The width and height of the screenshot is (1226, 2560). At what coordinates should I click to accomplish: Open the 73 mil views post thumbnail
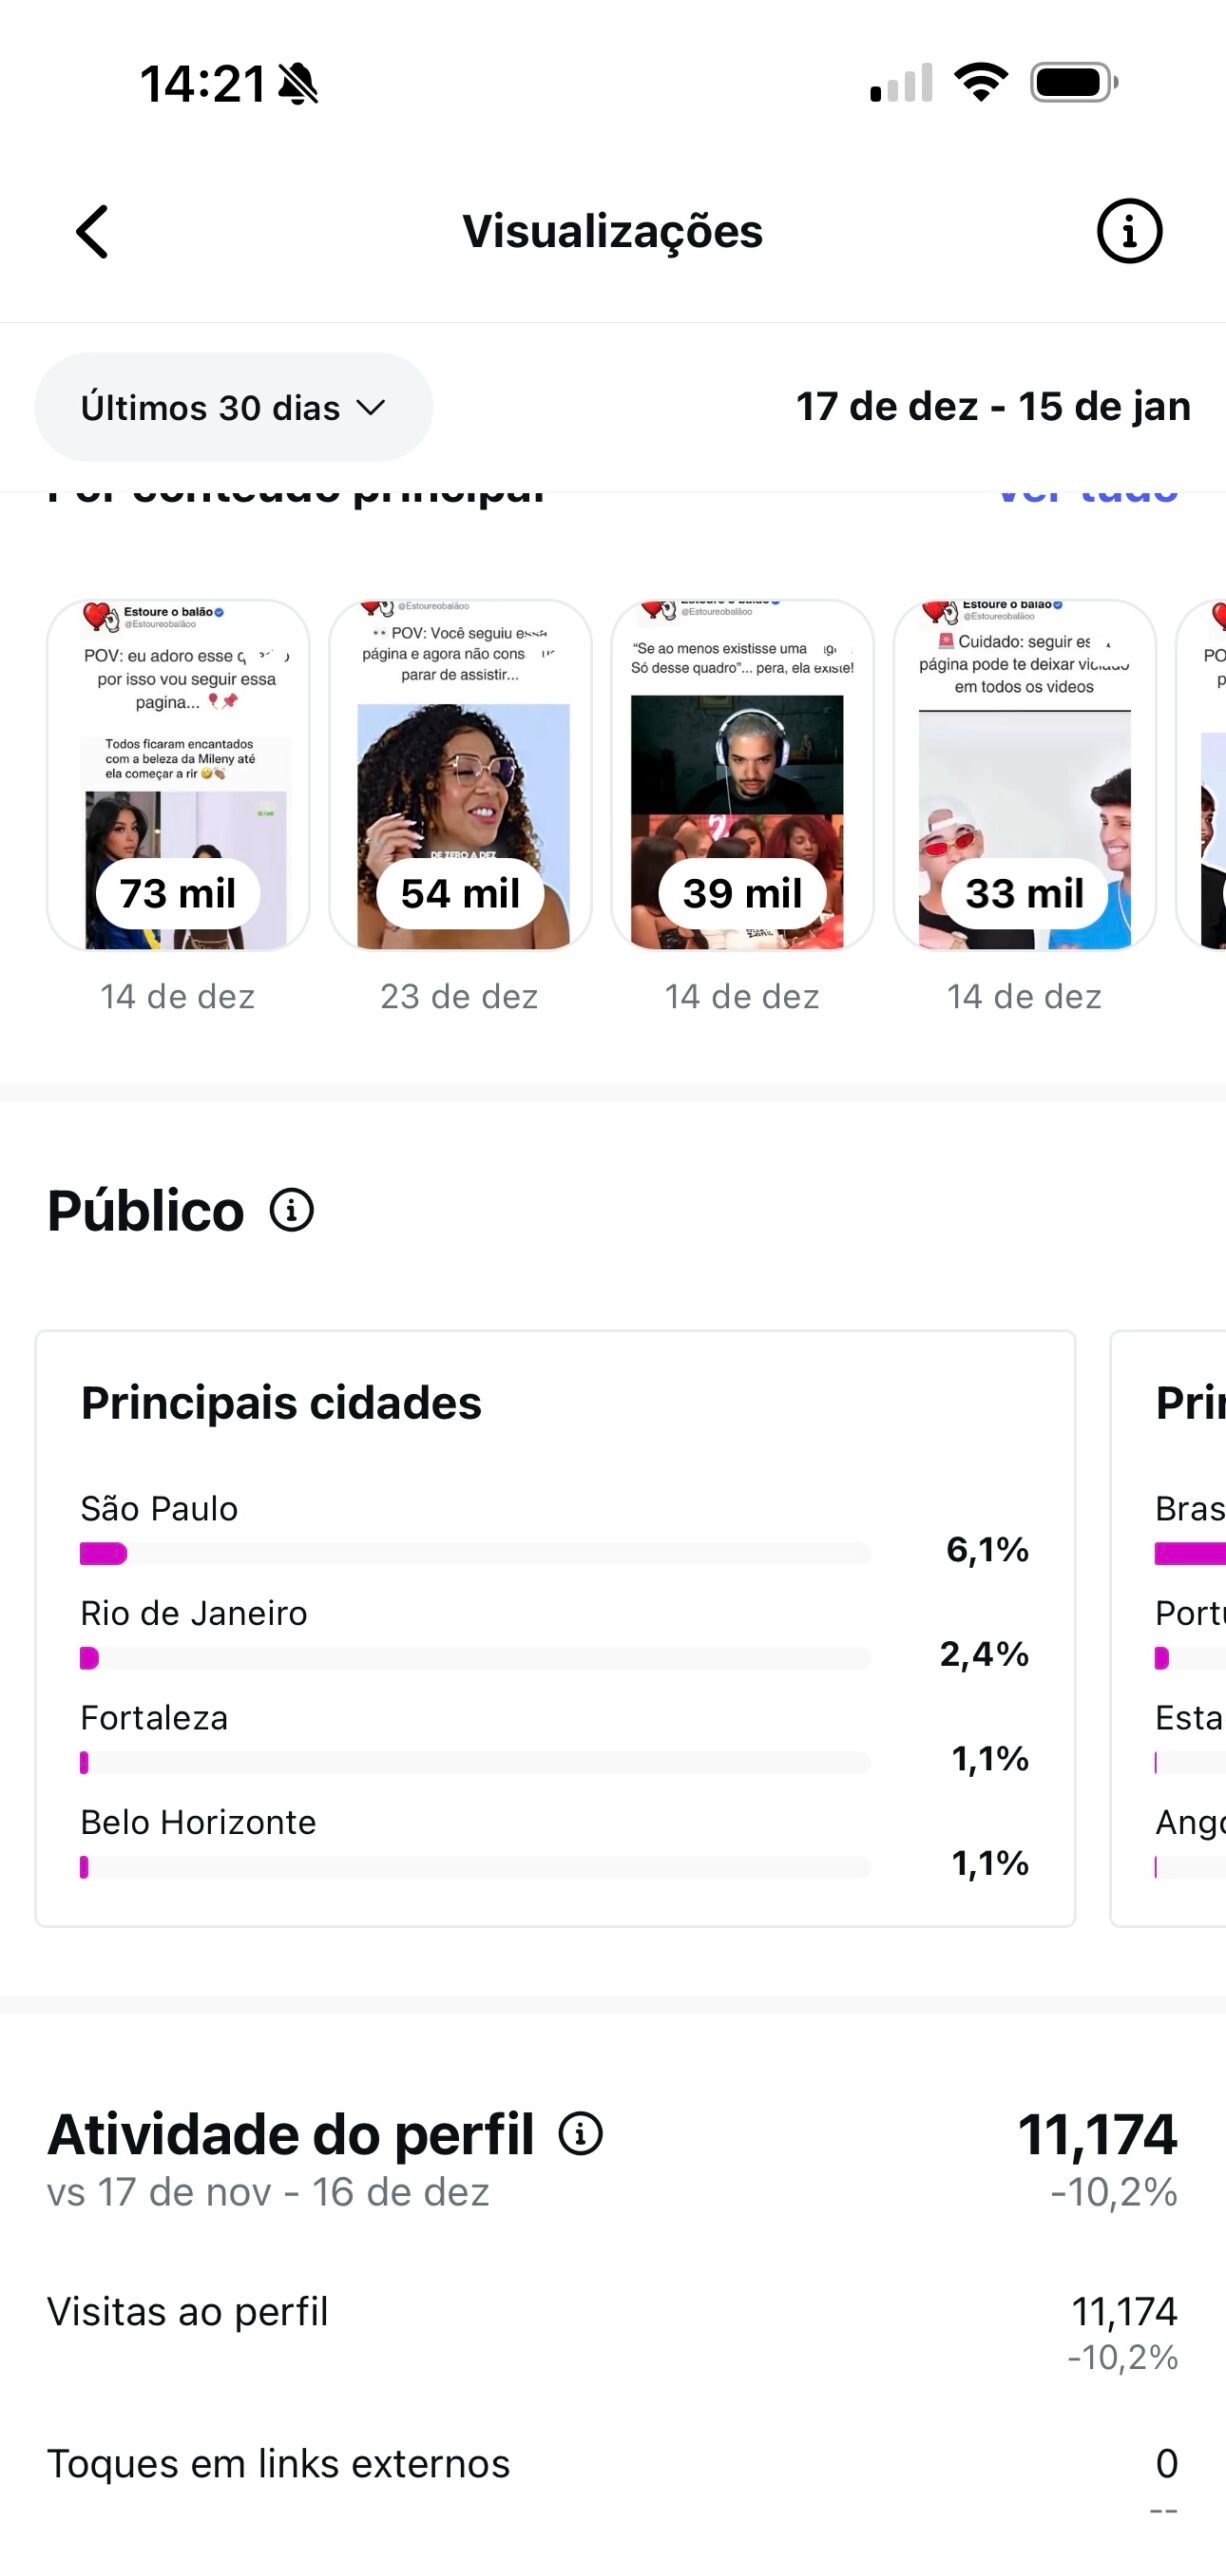178,775
